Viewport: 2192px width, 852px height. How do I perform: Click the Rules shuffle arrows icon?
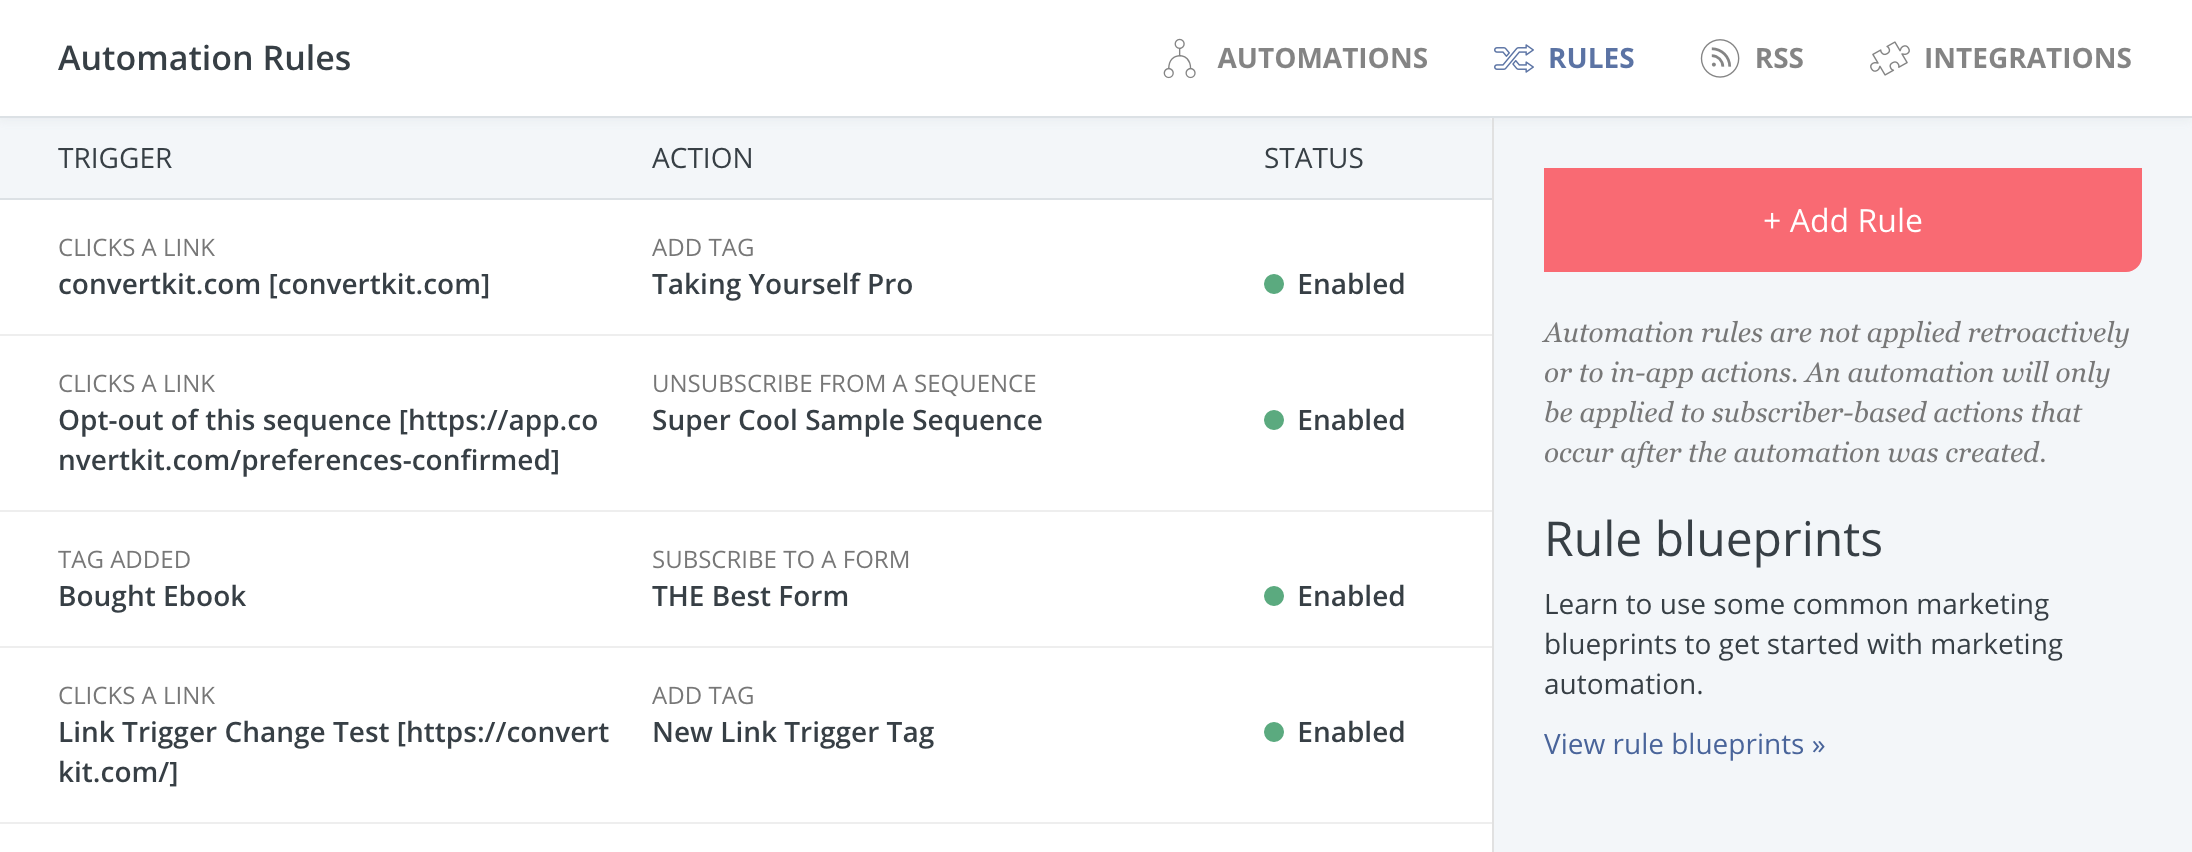[1513, 59]
